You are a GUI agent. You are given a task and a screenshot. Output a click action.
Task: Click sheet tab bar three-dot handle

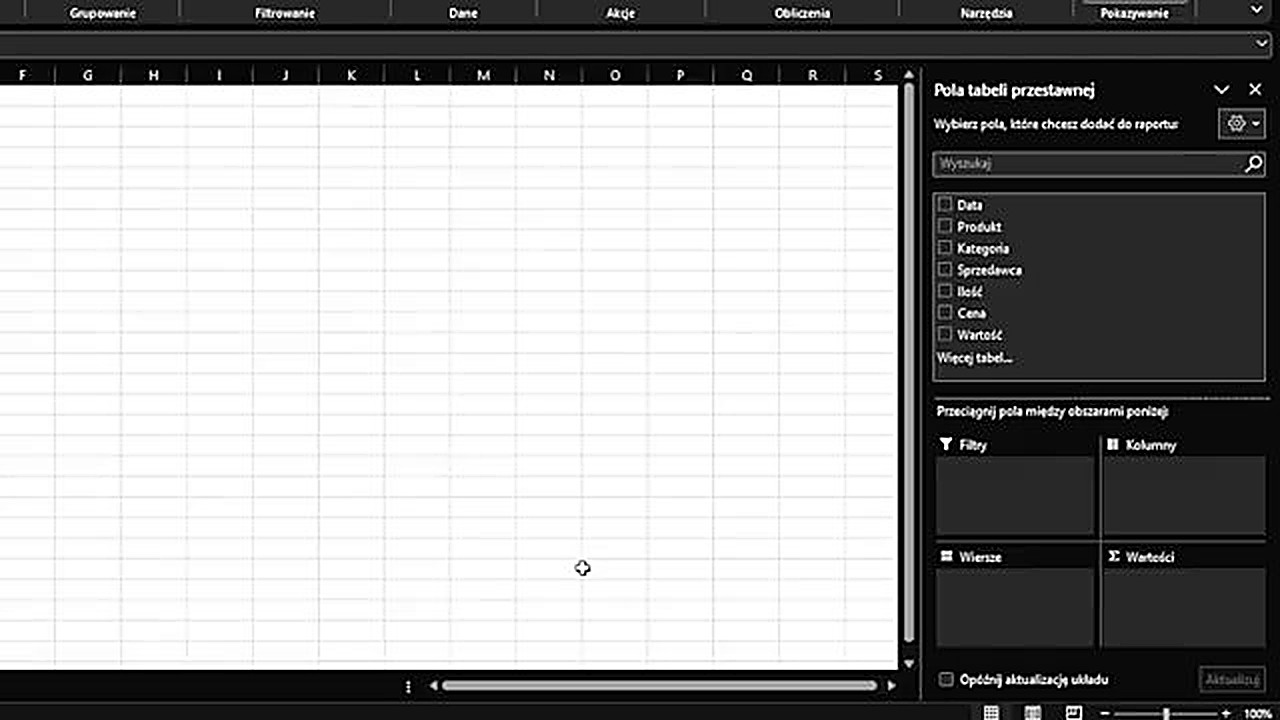click(408, 686)
